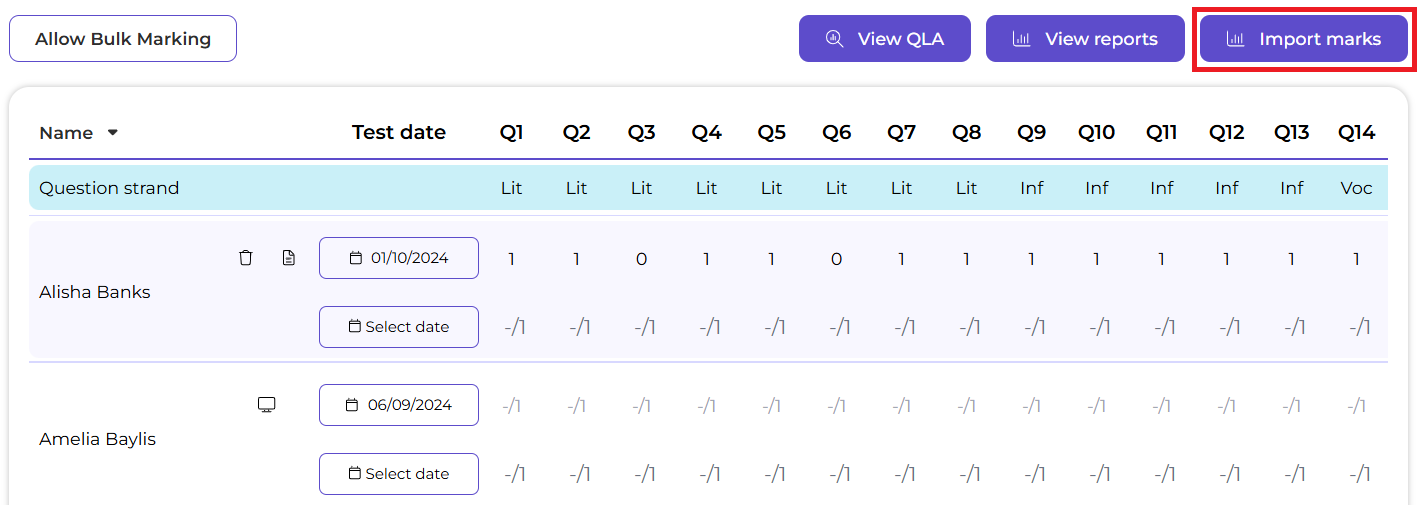The width and height of the screenshot is (1426, 513).
Task: Click the Test date column header
Action: pyautogui.click(x=399, y=132)
